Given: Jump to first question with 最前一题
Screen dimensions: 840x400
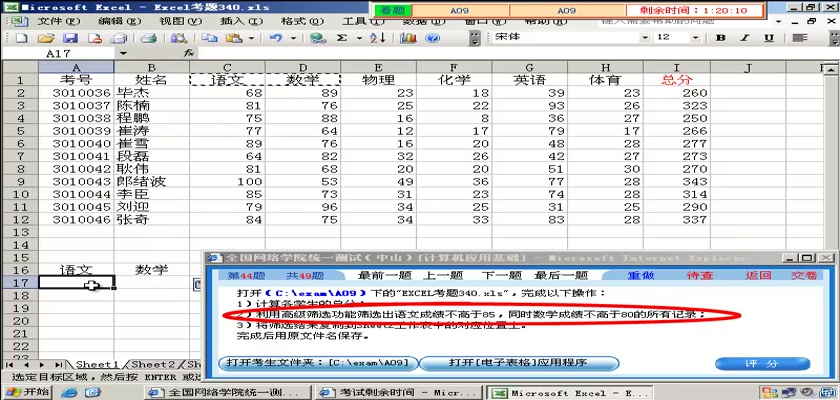Looking at the screenshot, I should coord(384,276).
